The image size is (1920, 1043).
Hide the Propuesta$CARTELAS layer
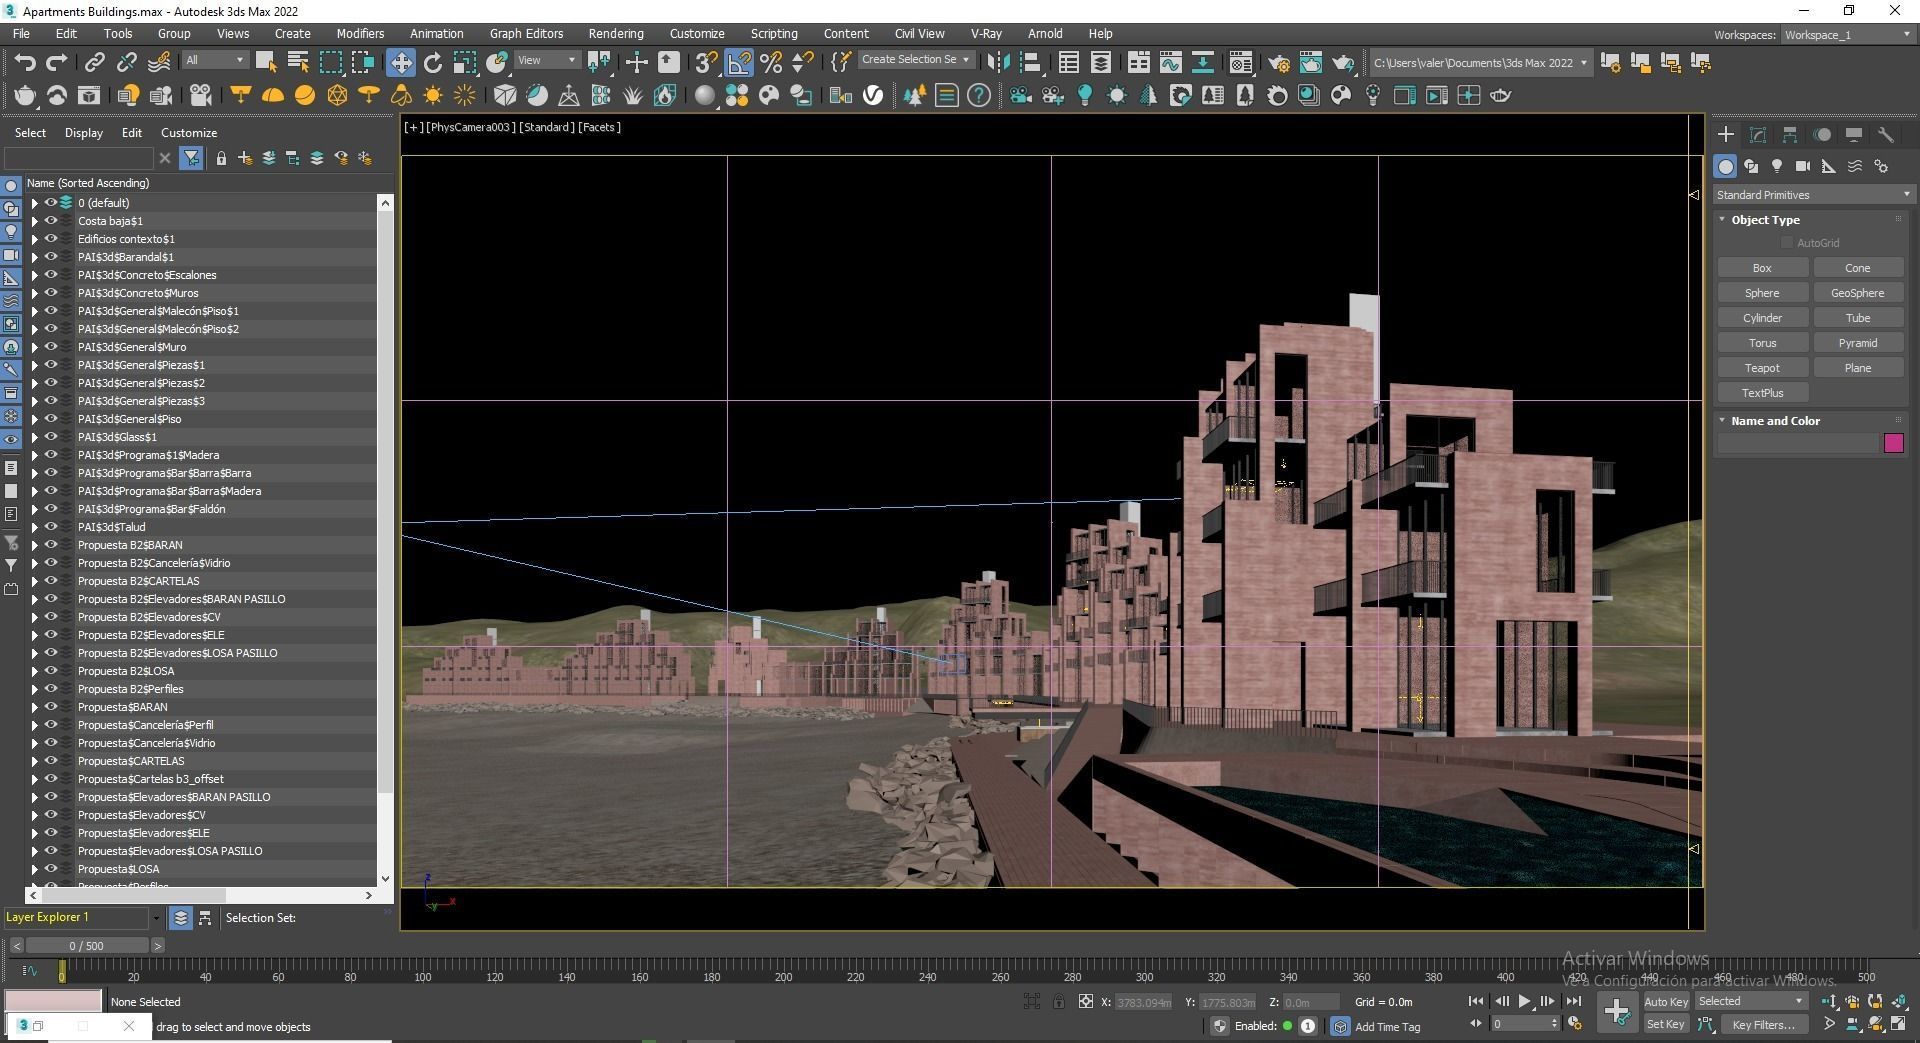click(x=50, y=761)
